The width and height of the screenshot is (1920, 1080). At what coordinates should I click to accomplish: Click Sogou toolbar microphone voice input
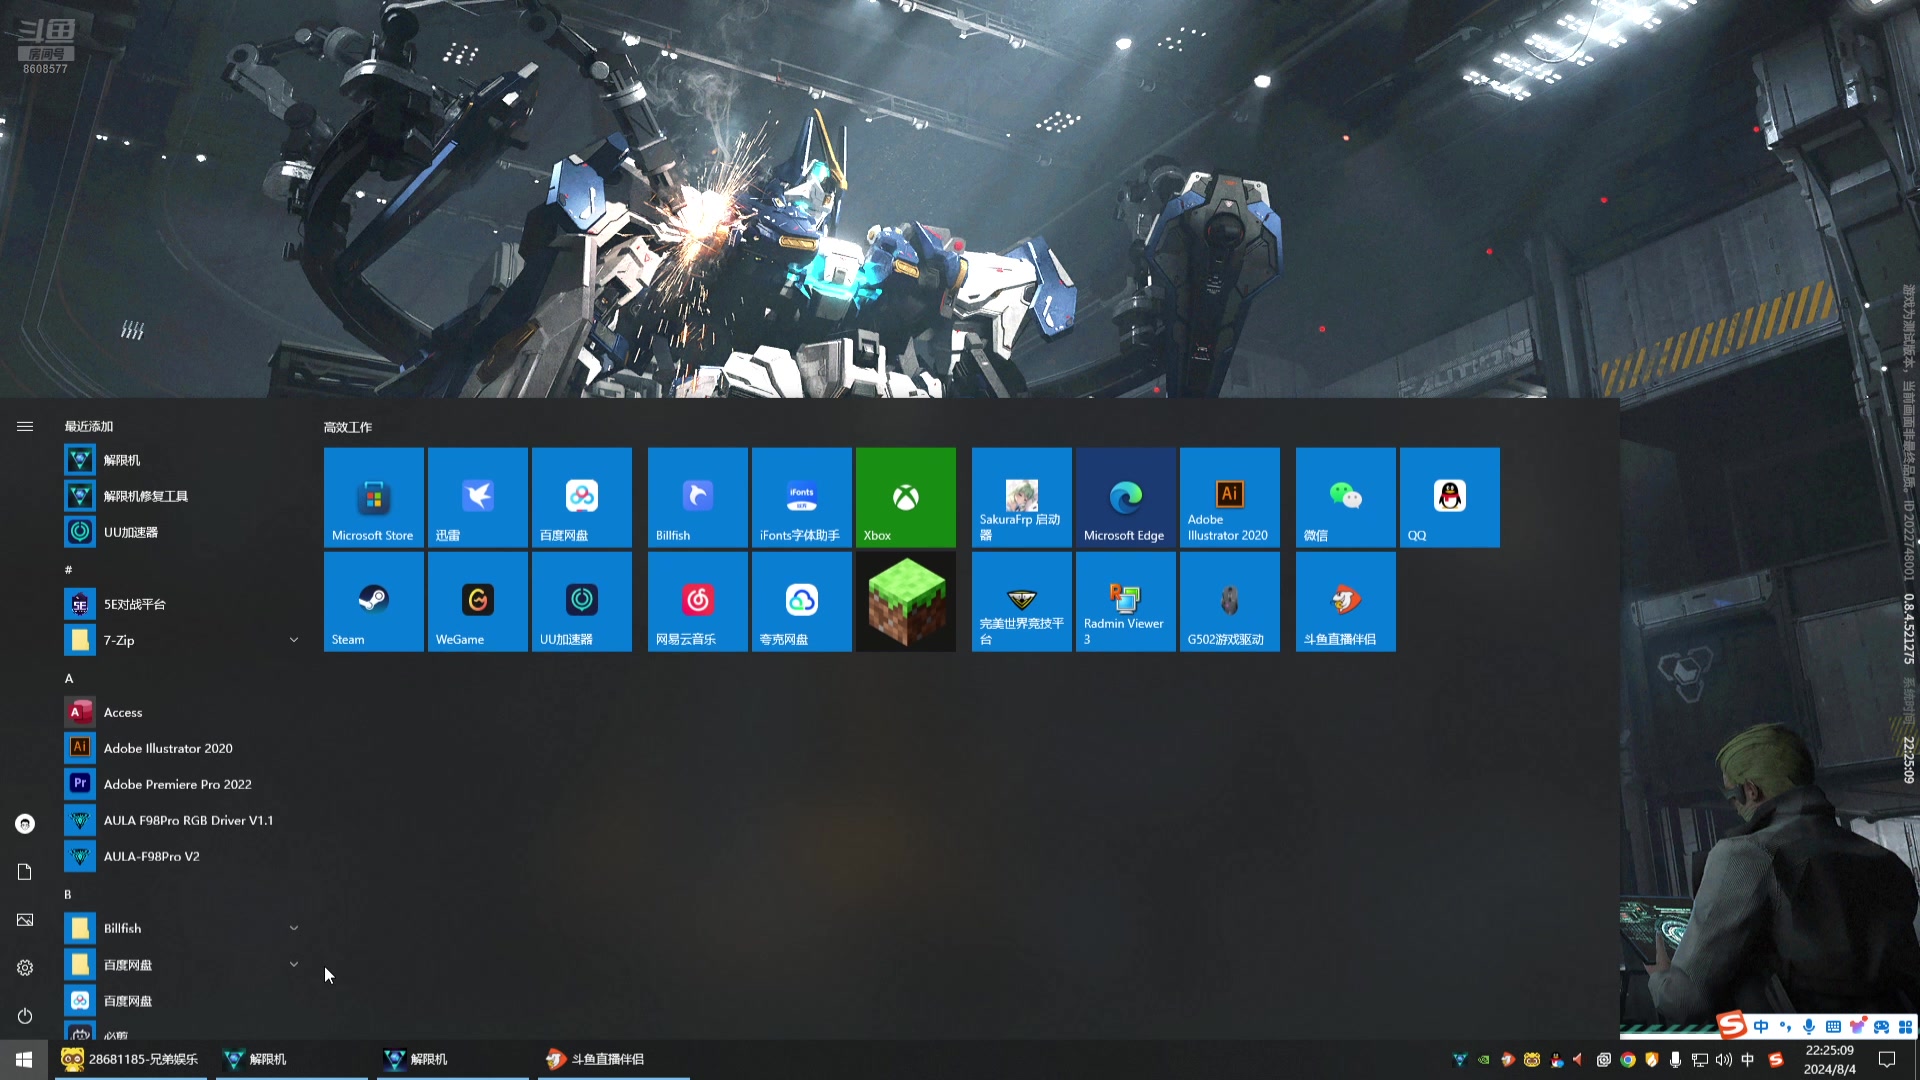coord(1809,1027)
